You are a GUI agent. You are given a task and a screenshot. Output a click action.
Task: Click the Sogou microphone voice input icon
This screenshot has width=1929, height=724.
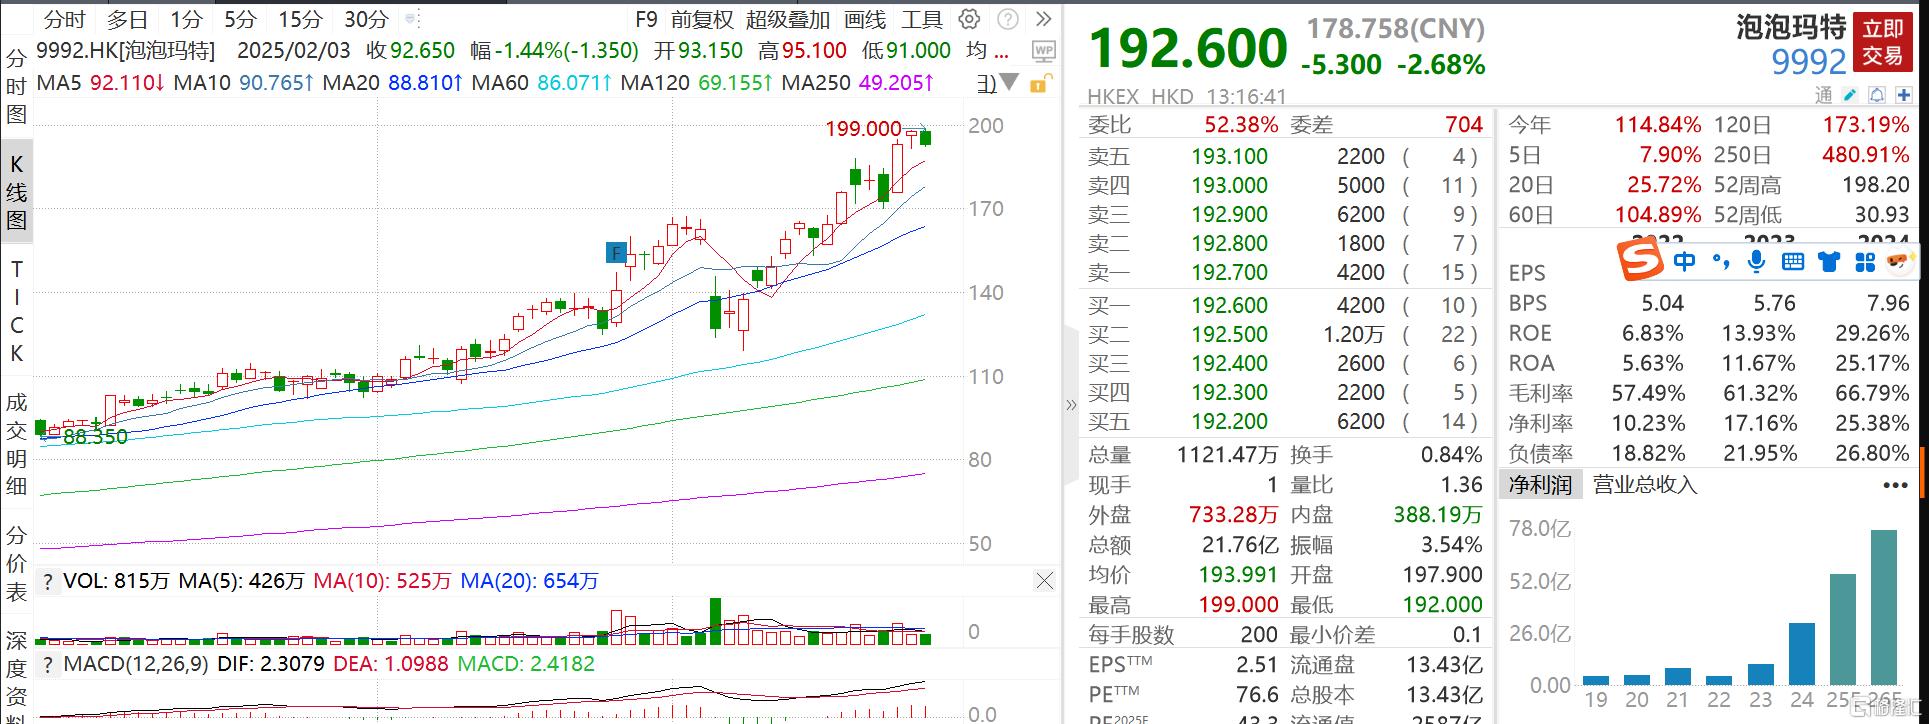1755,262
